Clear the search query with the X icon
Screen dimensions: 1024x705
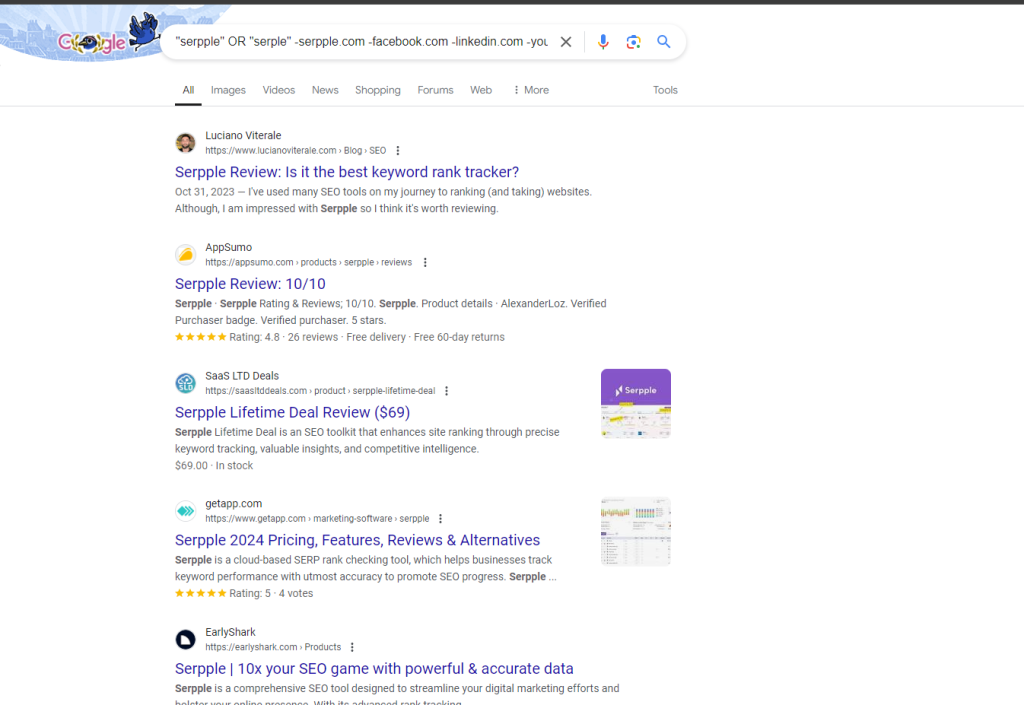[566, 42]
